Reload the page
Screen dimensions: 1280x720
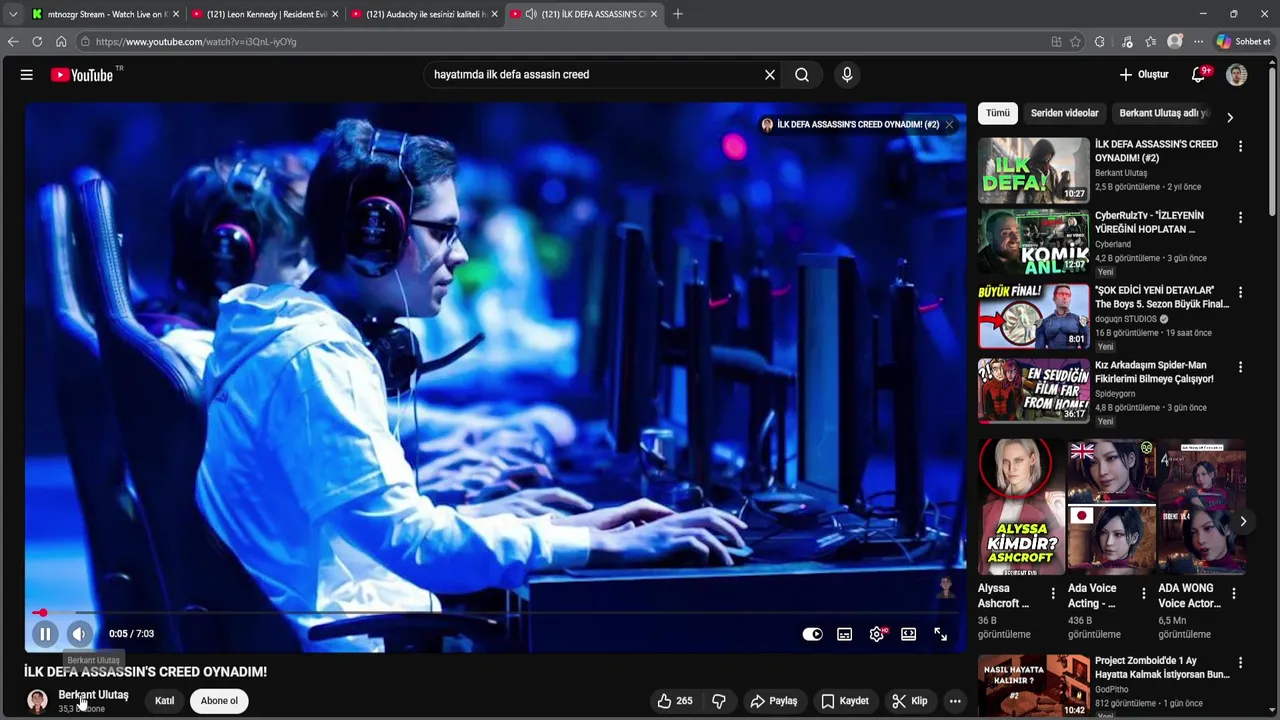coord(37,42)
